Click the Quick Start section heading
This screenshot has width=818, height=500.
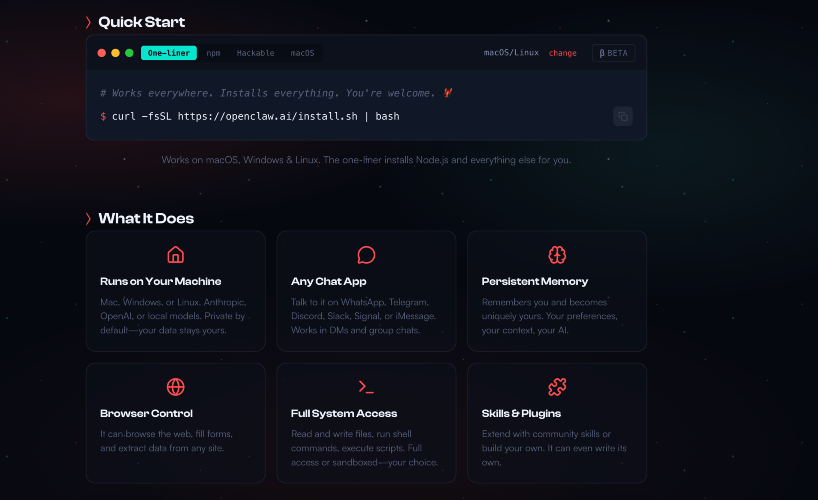(141, 22)
